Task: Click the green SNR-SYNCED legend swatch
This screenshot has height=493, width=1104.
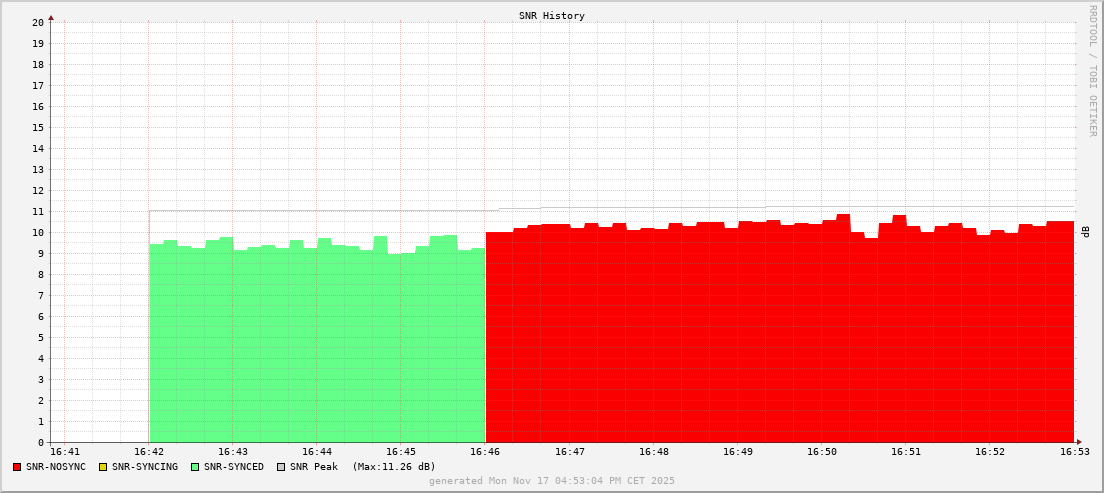Action: pos(195,467)
